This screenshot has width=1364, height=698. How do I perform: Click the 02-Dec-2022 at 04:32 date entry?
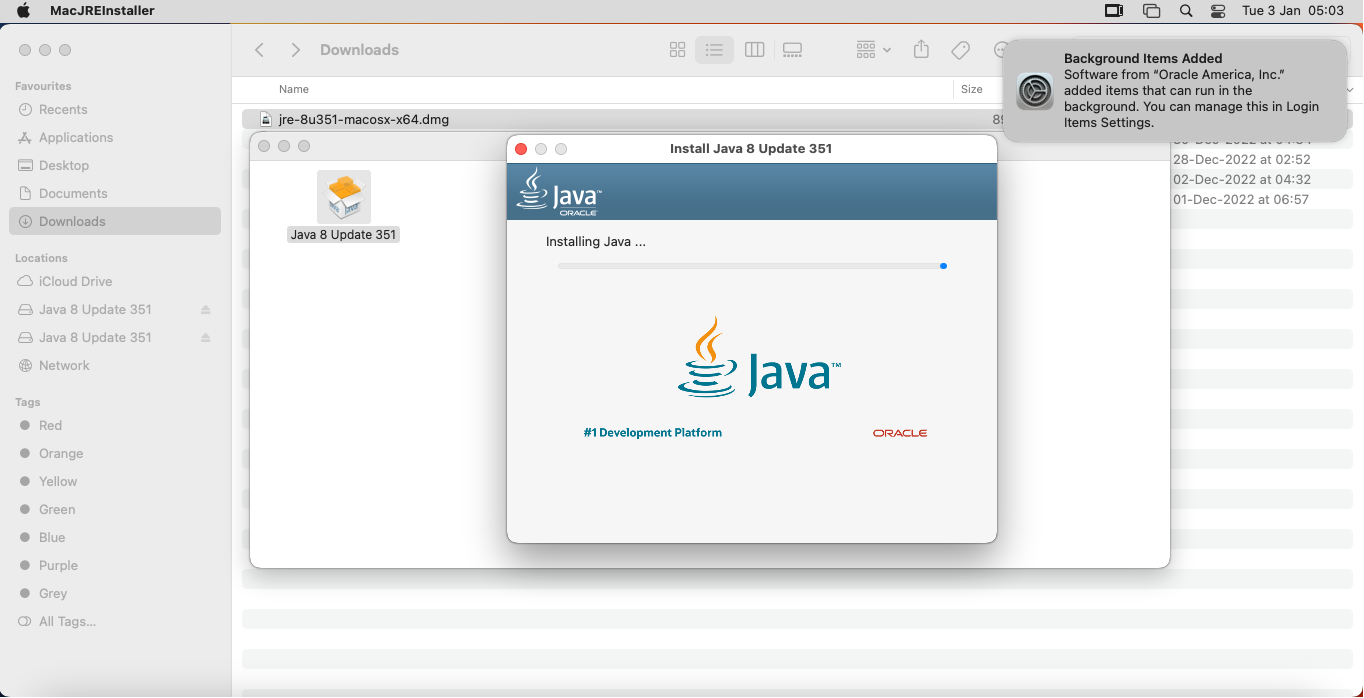(x=1241, y=180)
